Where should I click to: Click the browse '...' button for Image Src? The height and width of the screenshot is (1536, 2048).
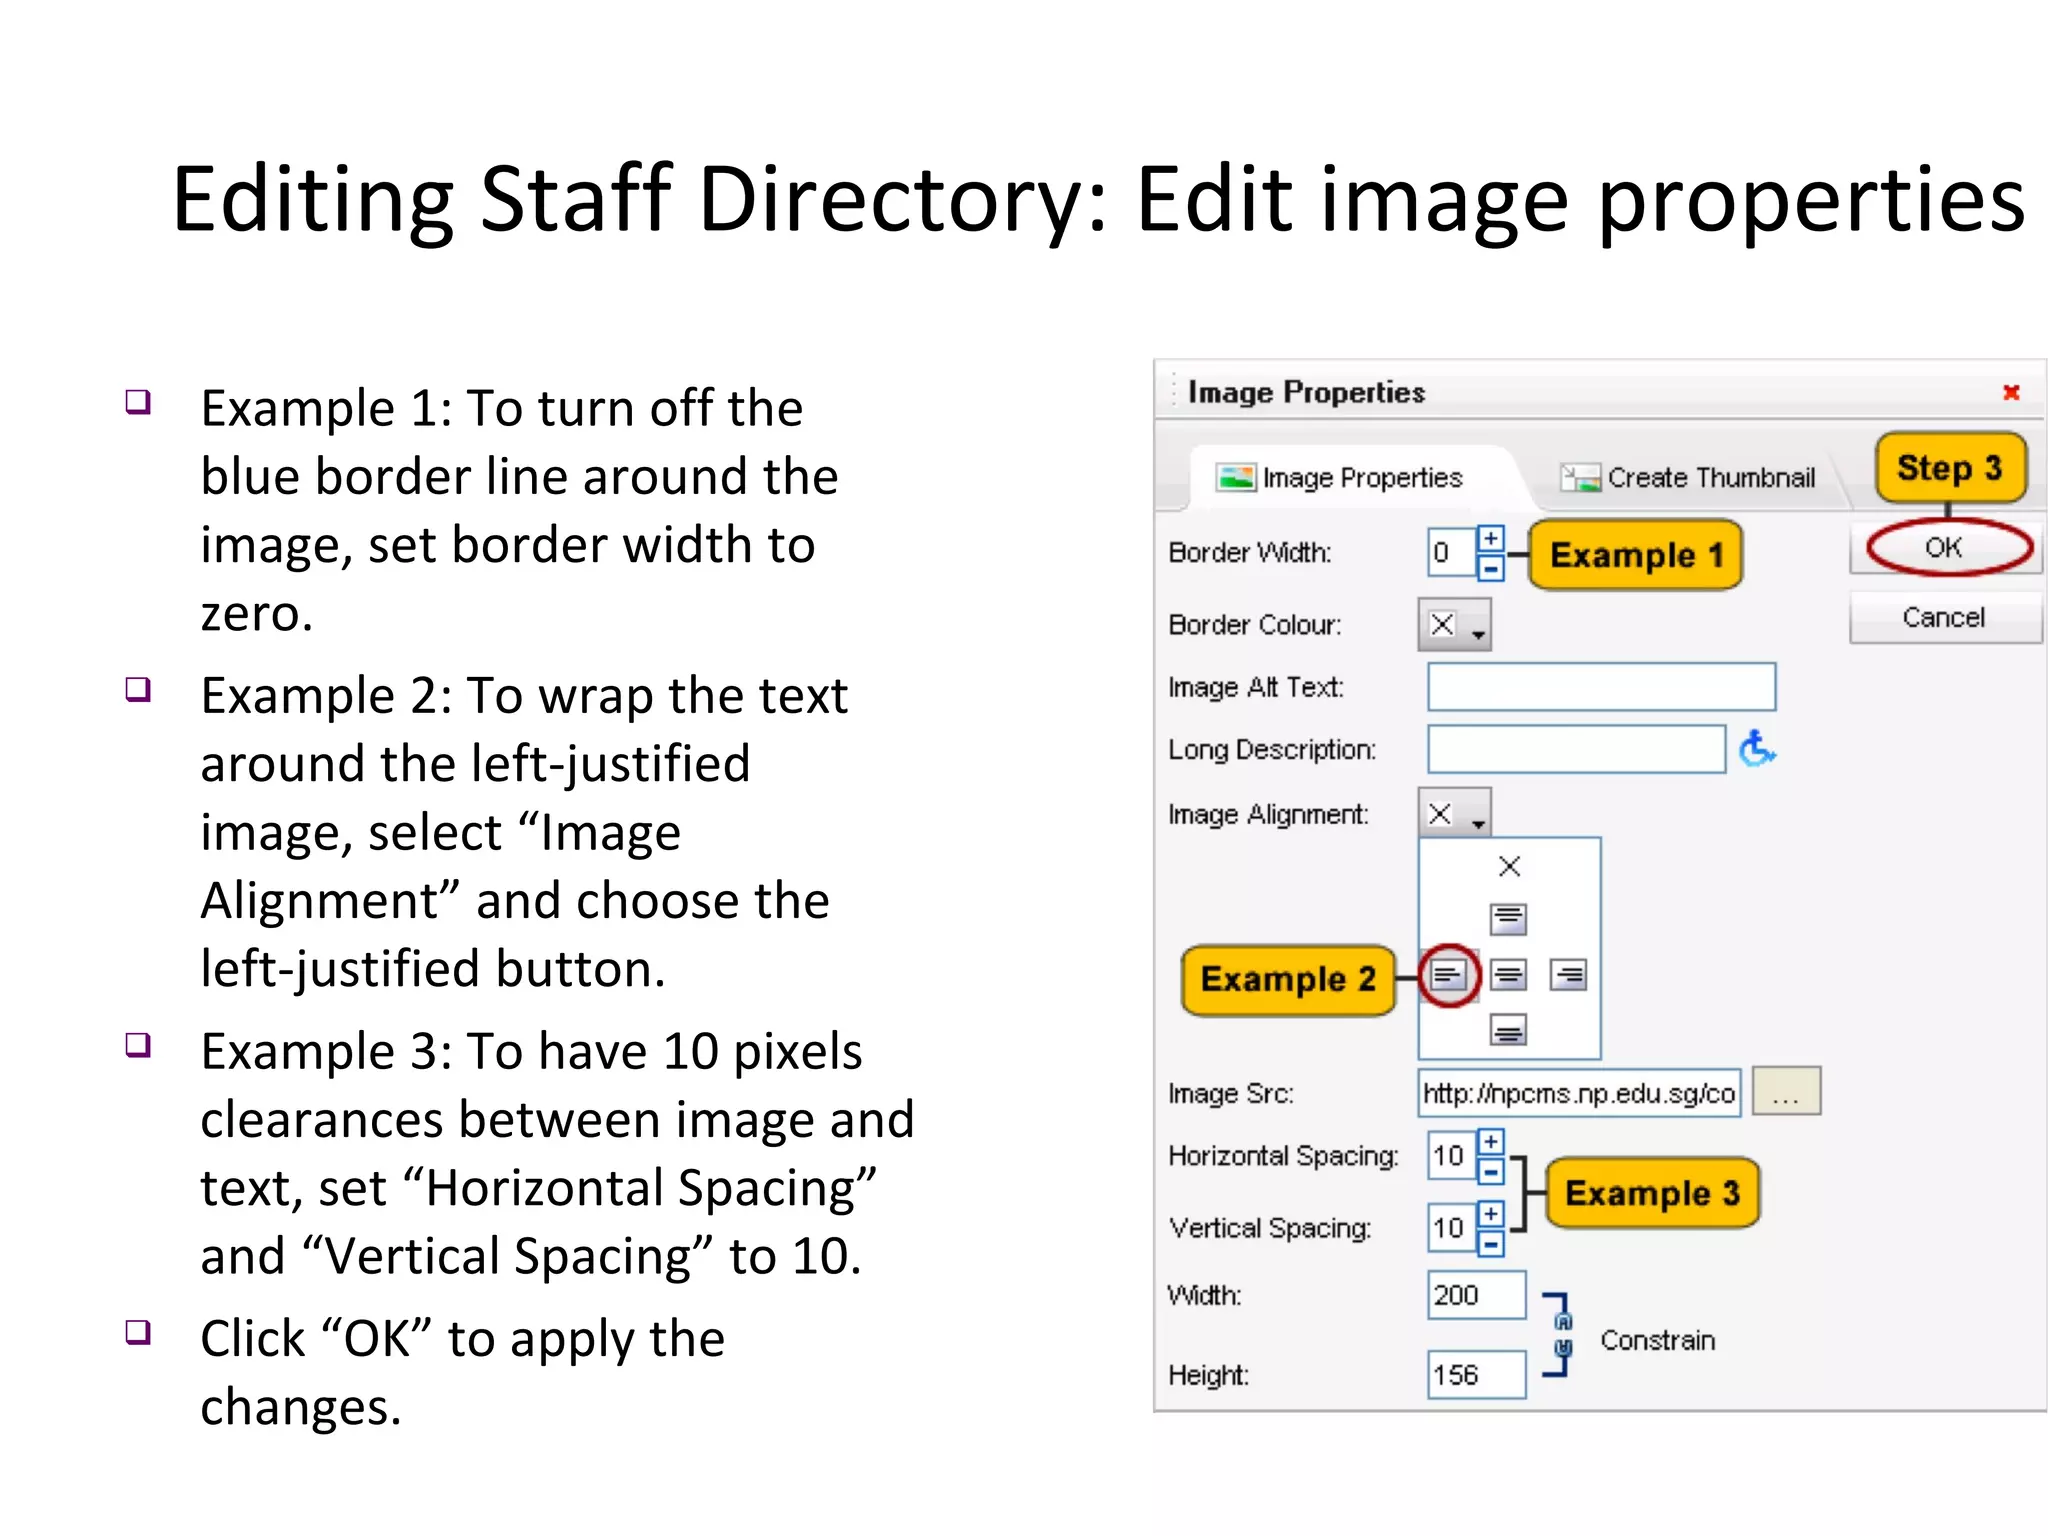pyautogui.click(x=1787, y=1091)
